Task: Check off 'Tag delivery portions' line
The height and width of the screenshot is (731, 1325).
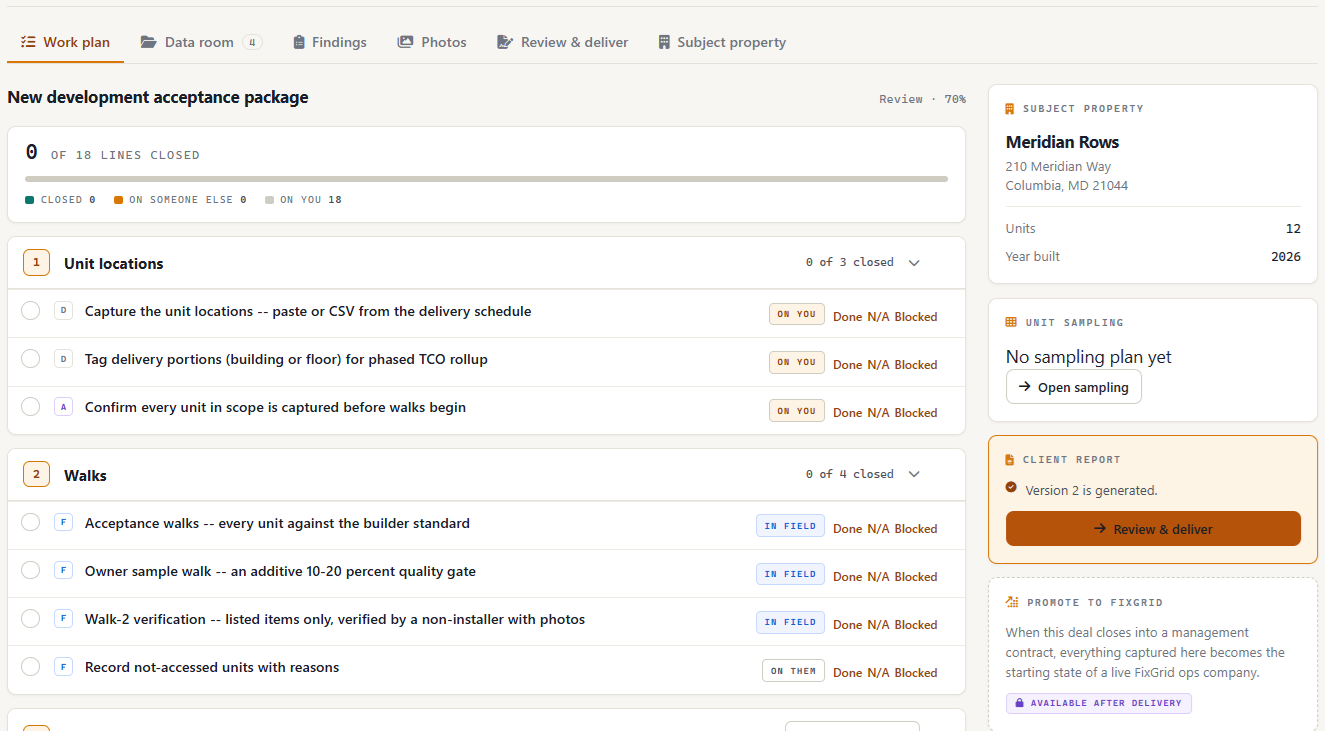Action: [30, 359]
